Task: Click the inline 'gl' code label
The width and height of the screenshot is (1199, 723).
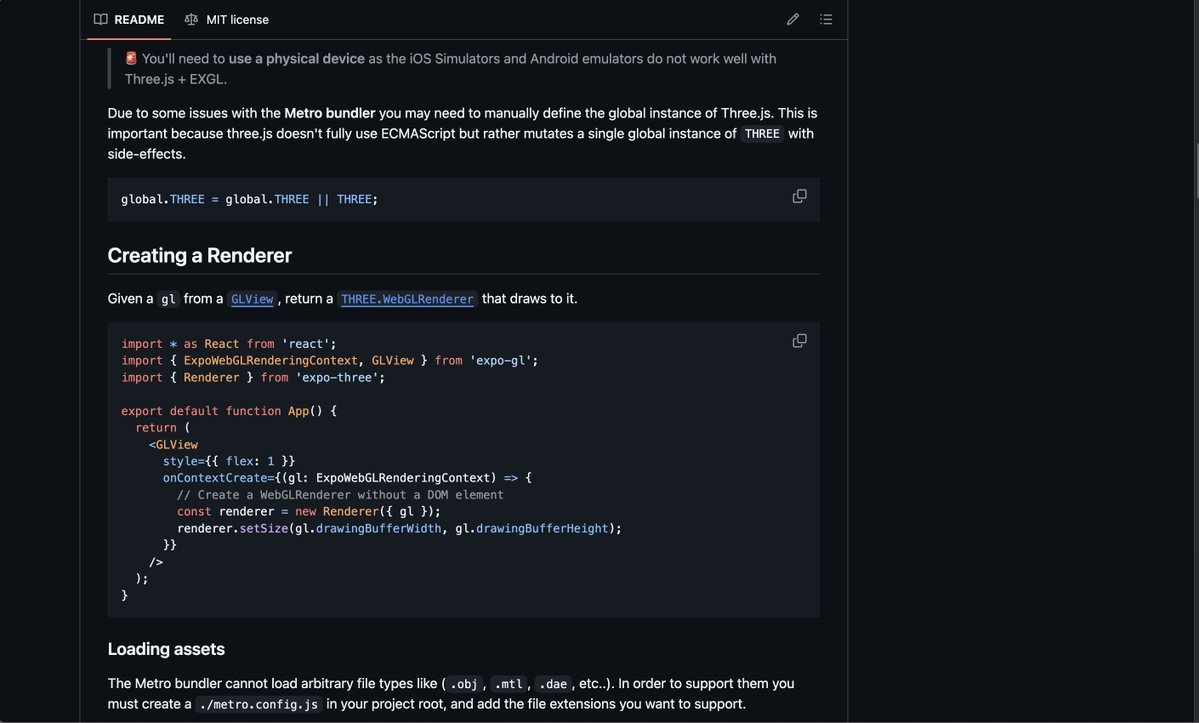Action: coord(168,299)
